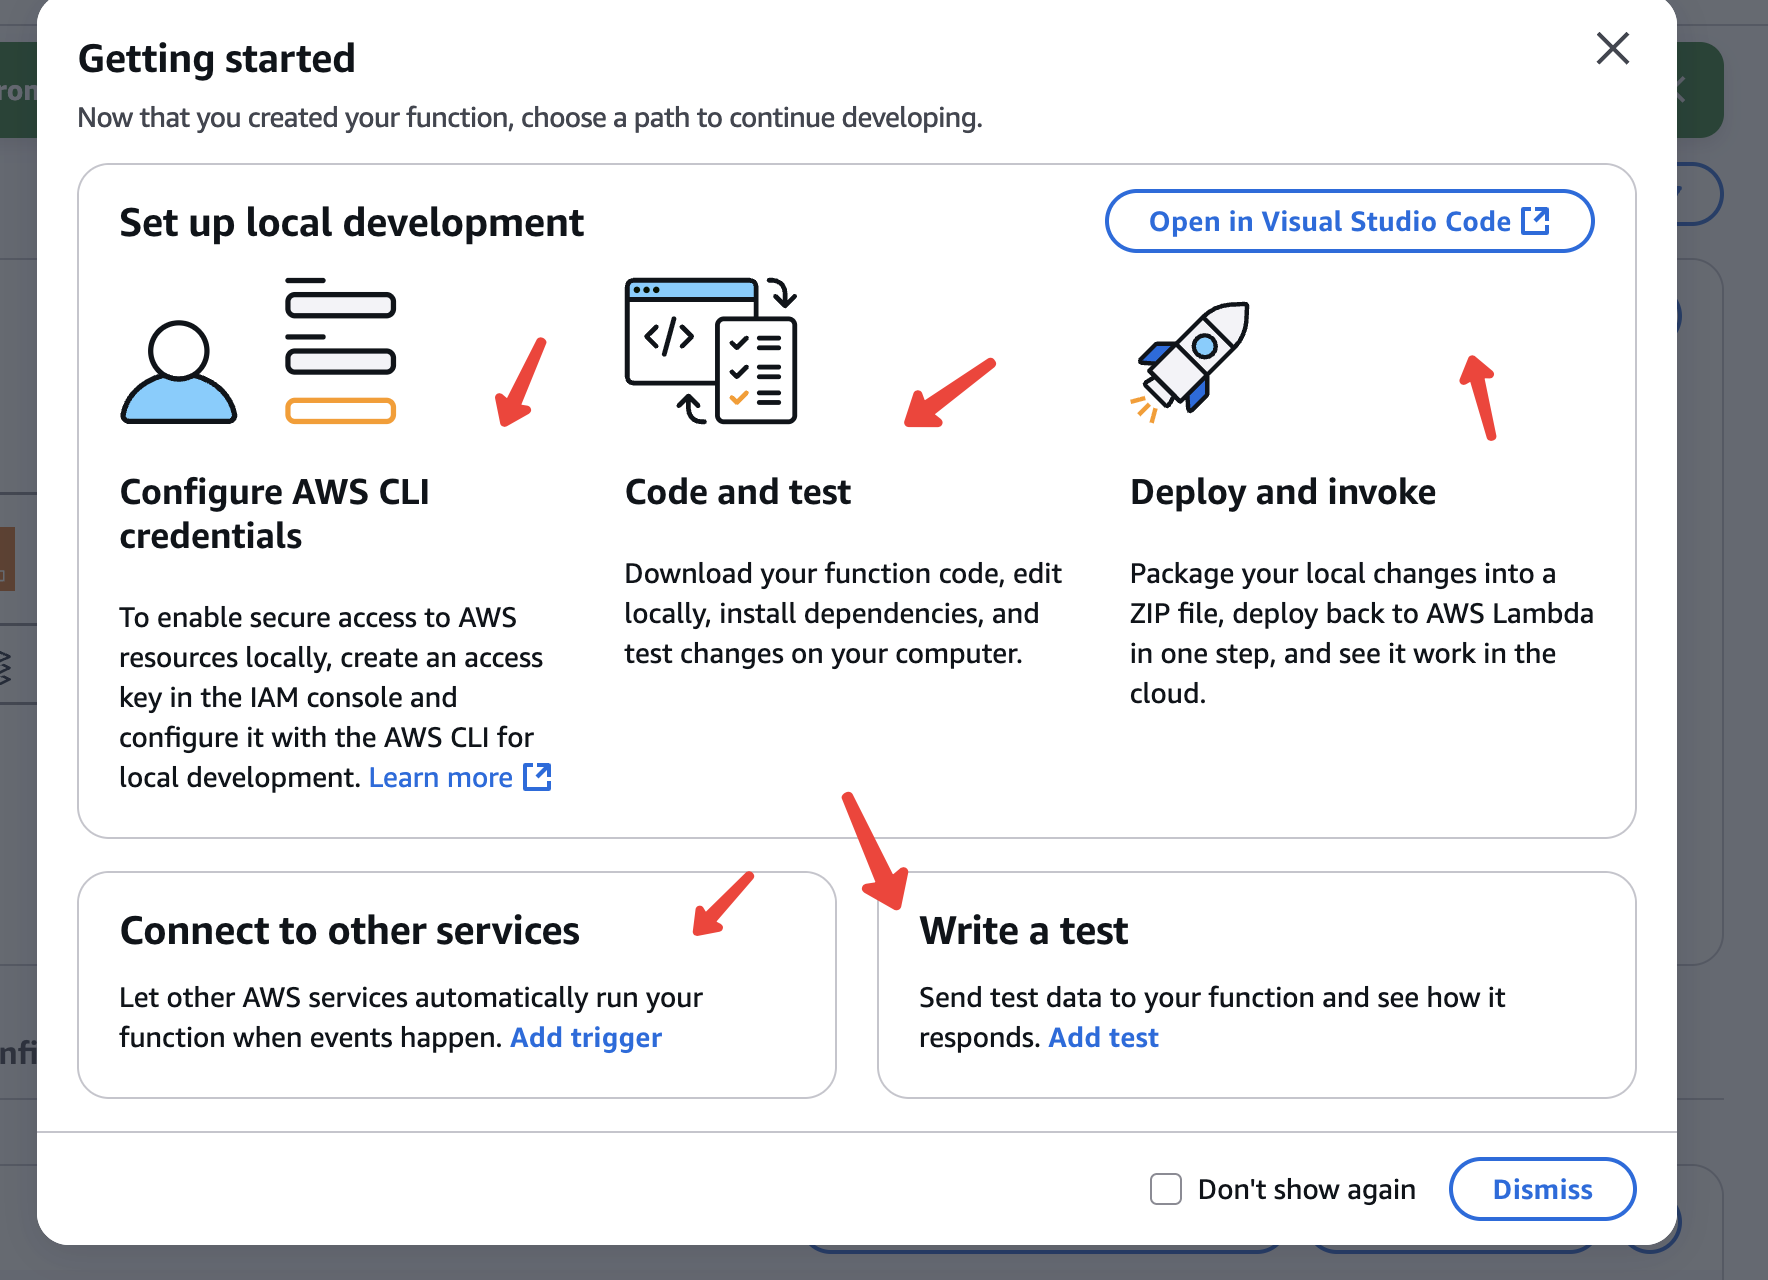Open the Learn more link
Image resolution: width=1768 pixels, height=1280 pixels.
(440, 777)
